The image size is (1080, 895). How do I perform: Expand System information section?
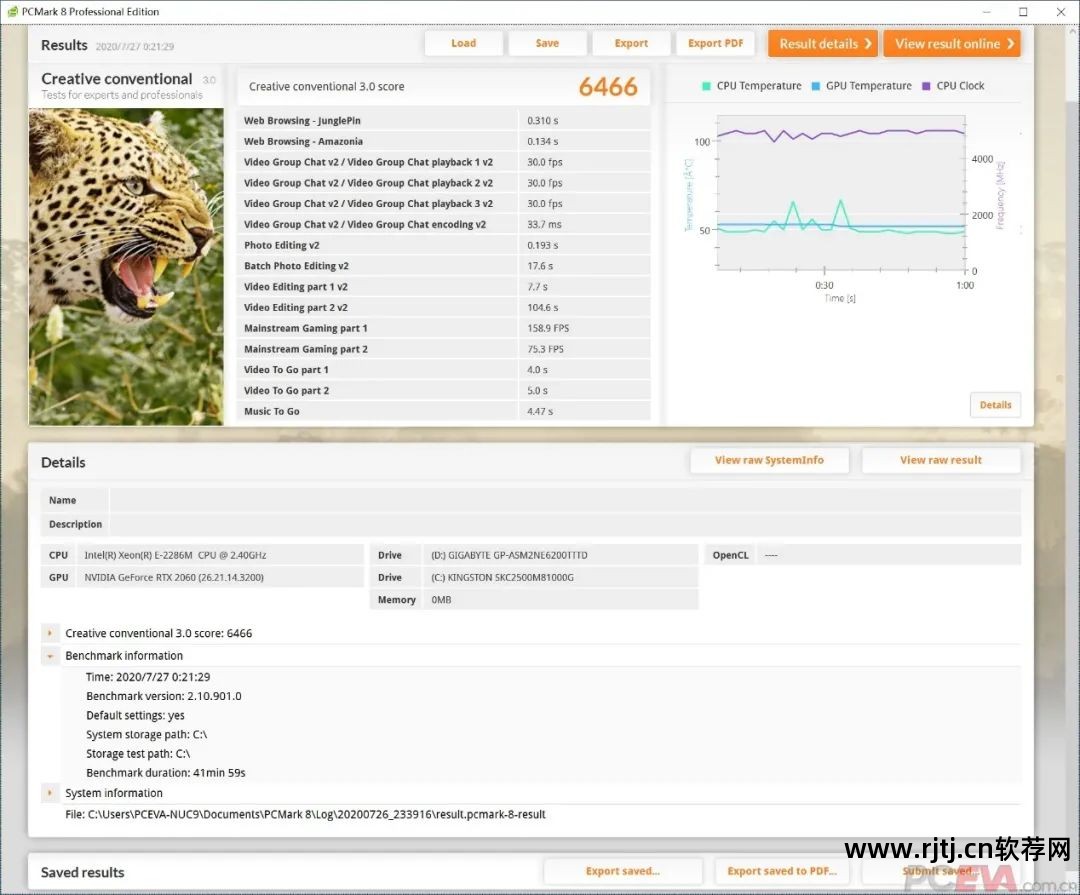tap(50, 793)
